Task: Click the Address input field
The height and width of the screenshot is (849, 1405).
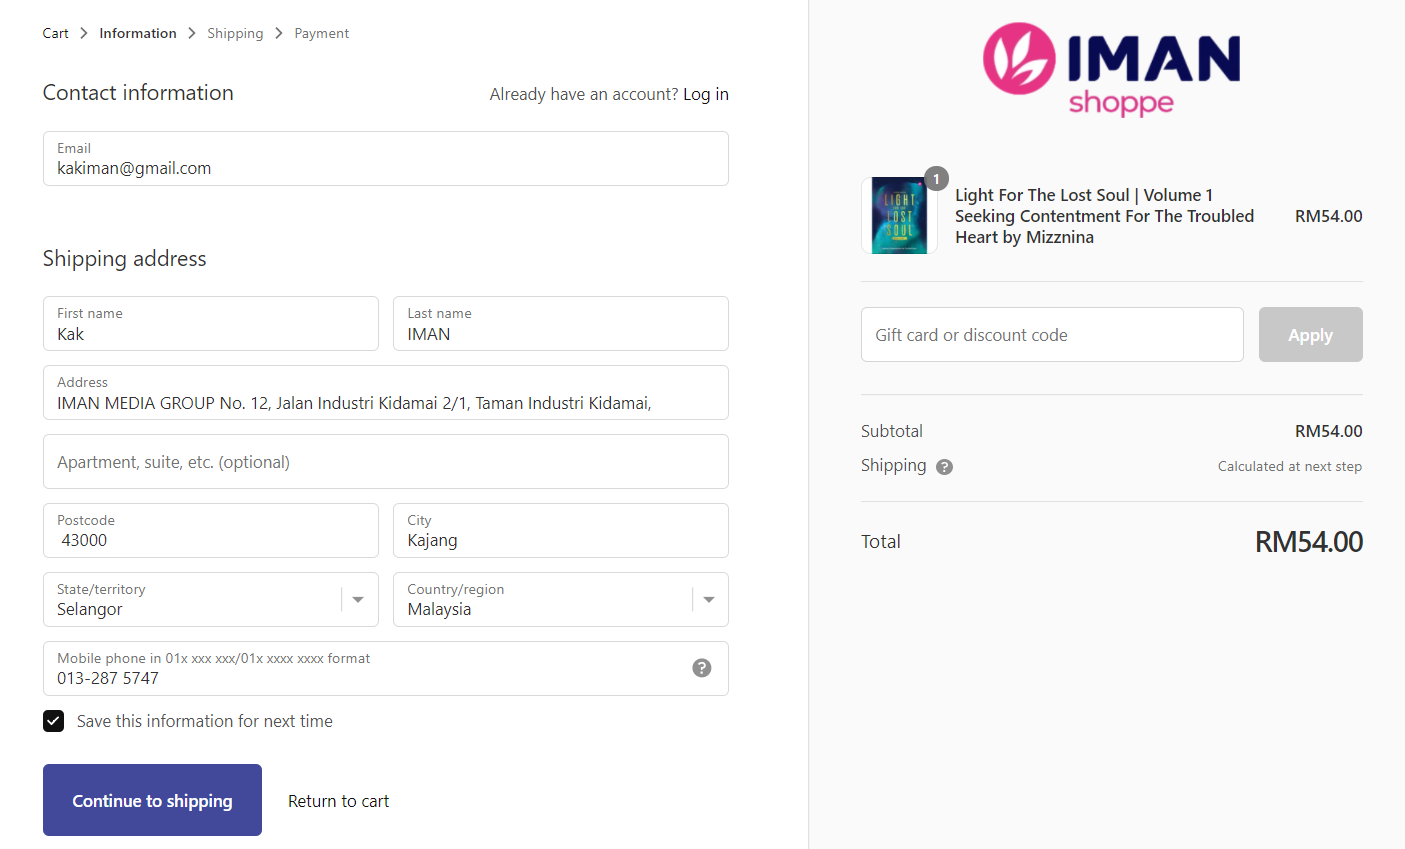Action: (386, 393)
